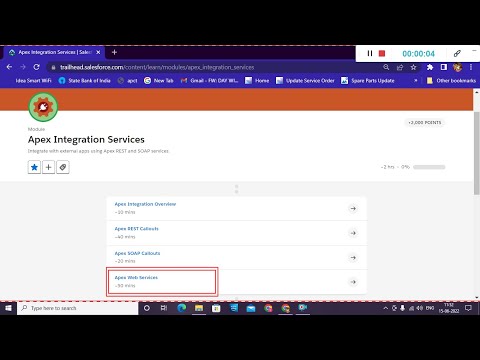480x360 pixels.
Task: Go forward in browser history
Action: point(23,67)
